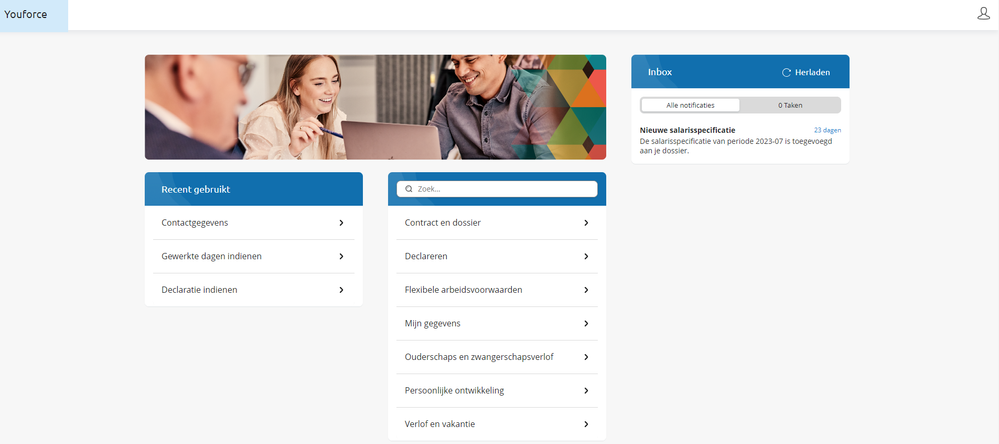The width and height of the screenshot is (999, 444).
Task: Expand Contract en dossier via chevron
Action: (586, 223)
